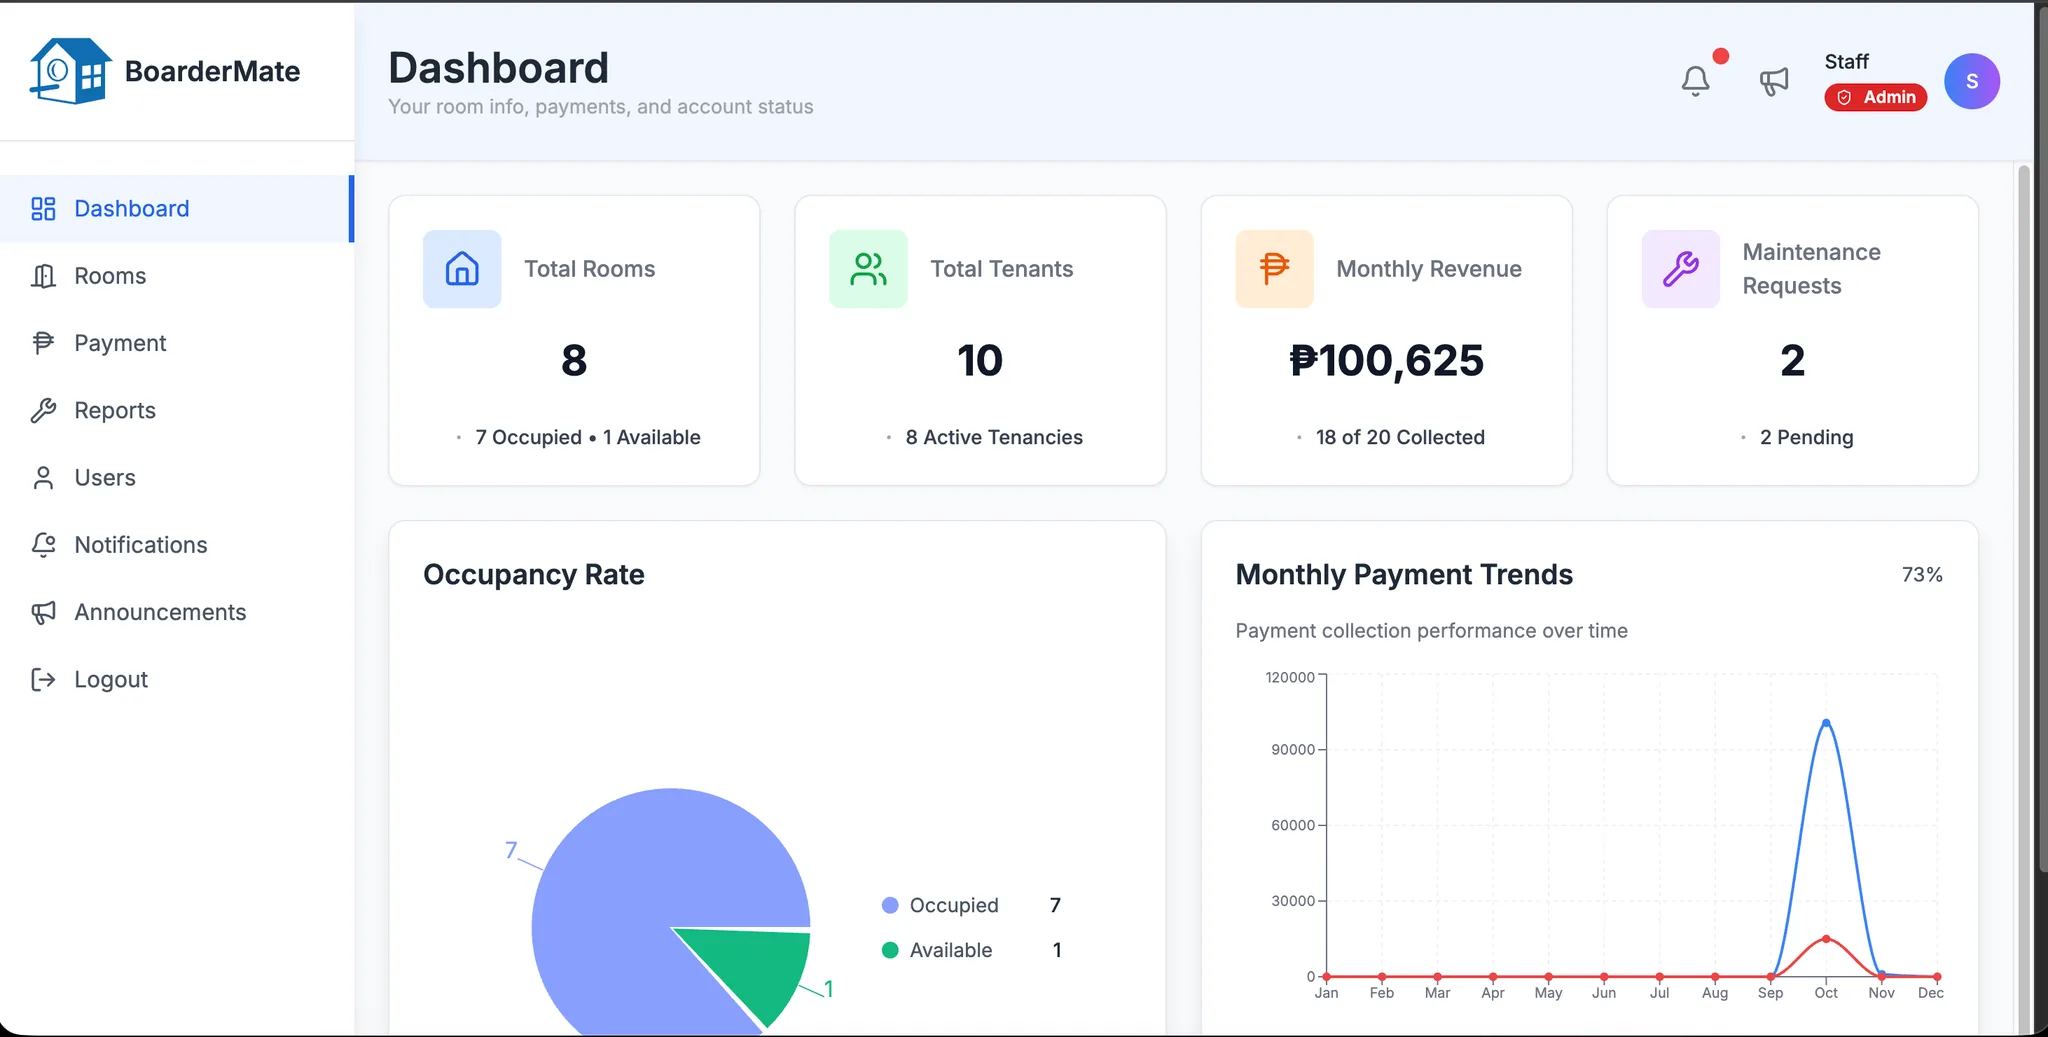Click Logout in the sidebar
The width and height of the screenshot is (2048, 1037).
[177, 680]
